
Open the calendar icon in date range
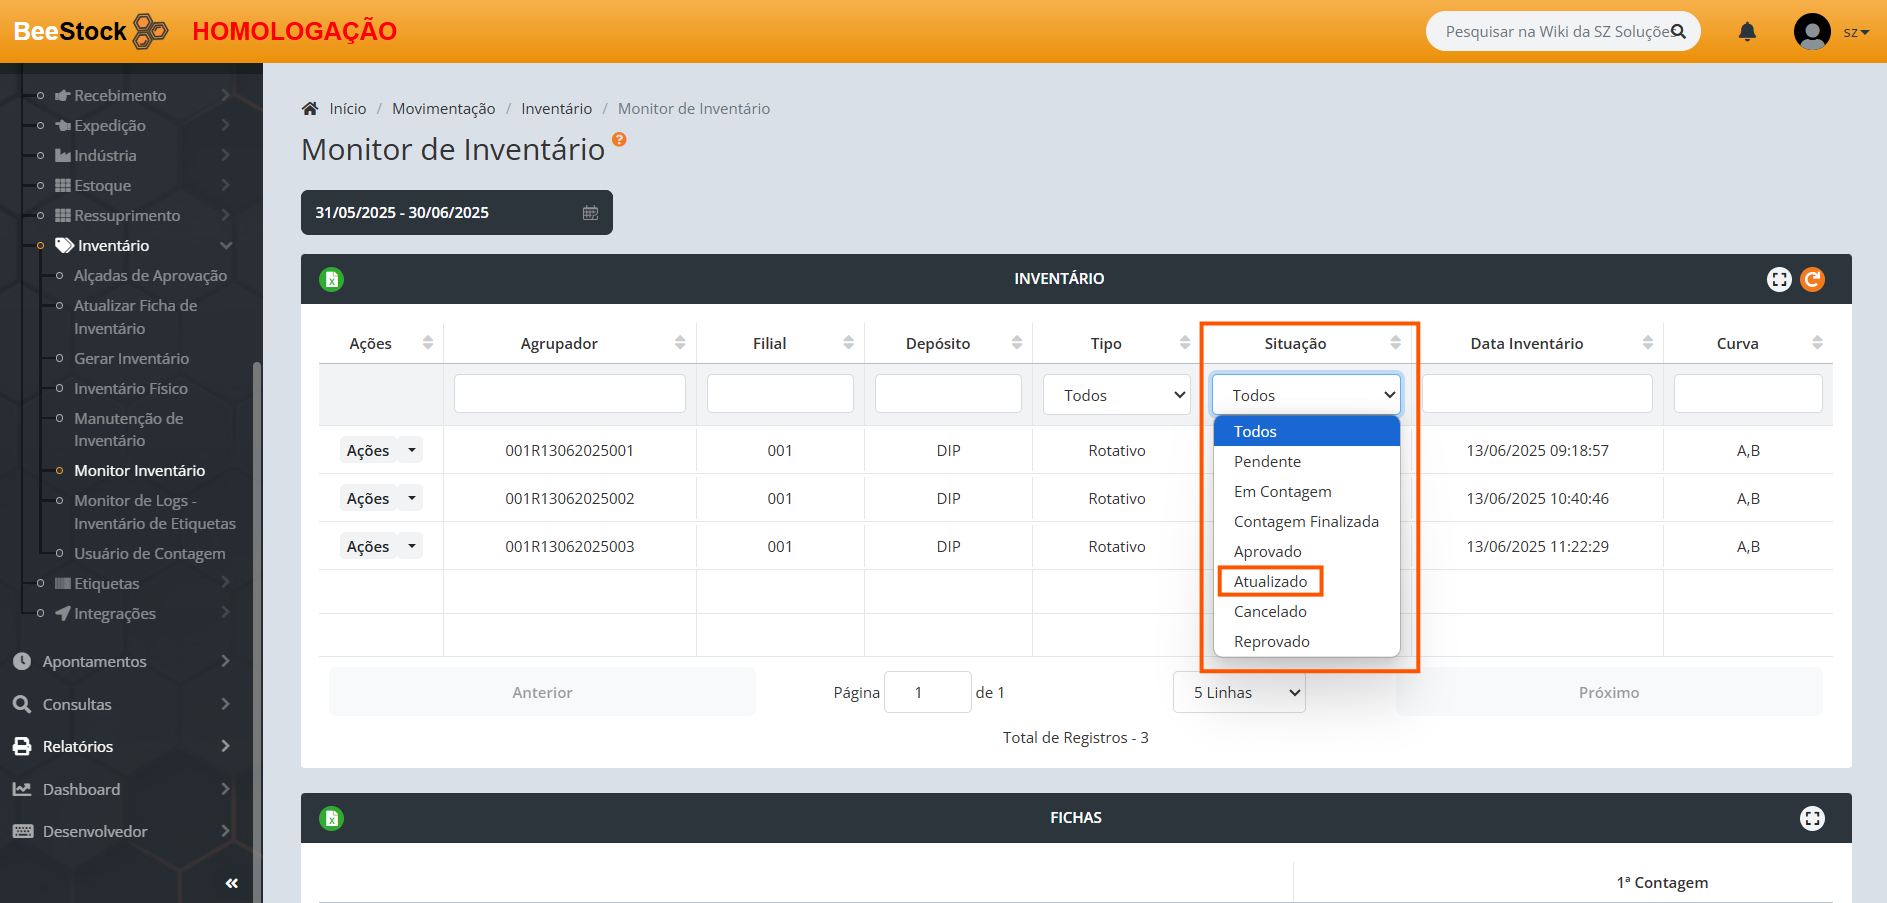tap(590, 213)
